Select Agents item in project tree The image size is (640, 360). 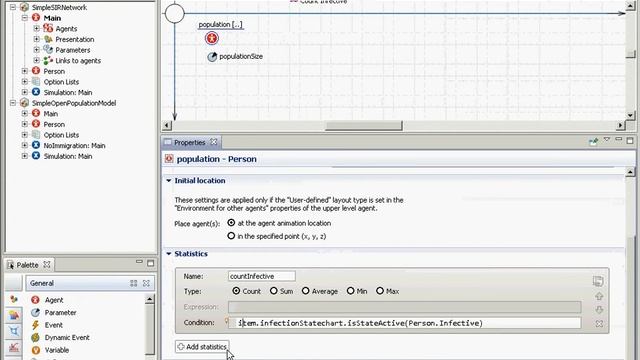66,29
